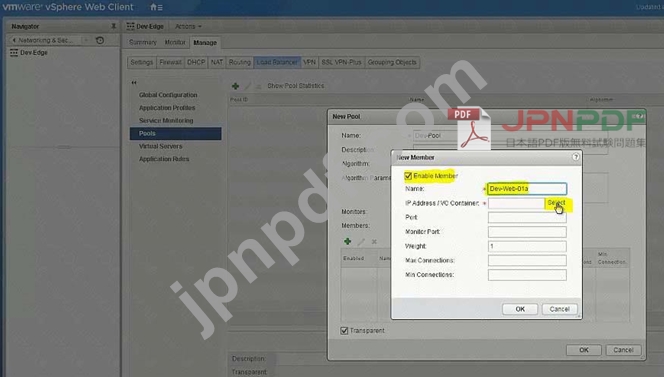The image size is (664, 377).
Task: Click the edit member pencil icon
Action: 361,242
